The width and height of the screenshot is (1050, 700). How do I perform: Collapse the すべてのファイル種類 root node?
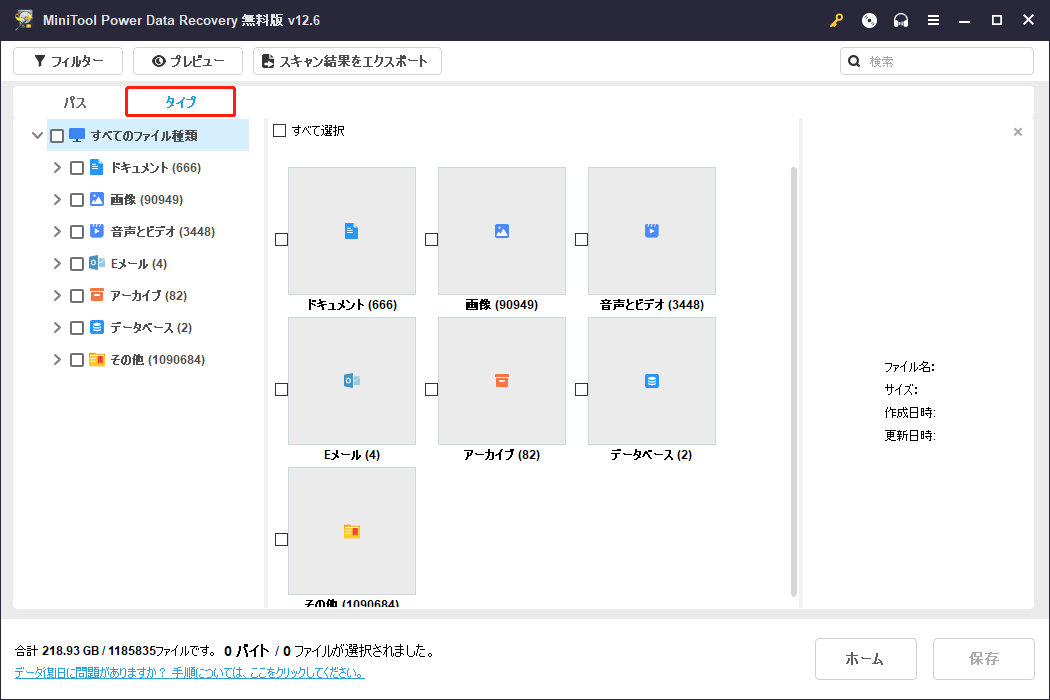(x=37, y=136)
